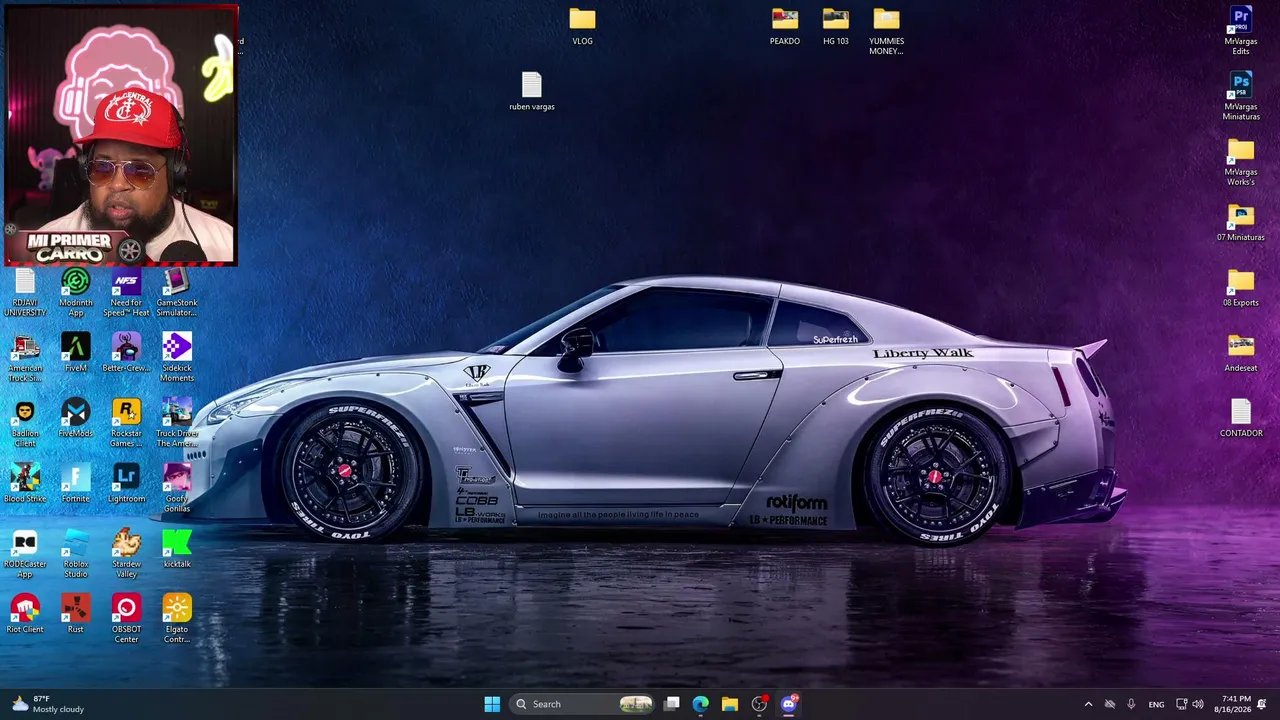The height and width of the screenshot is (720, 1280).
Task: Select the FiveM desktop shortcut
Action: 76,353
